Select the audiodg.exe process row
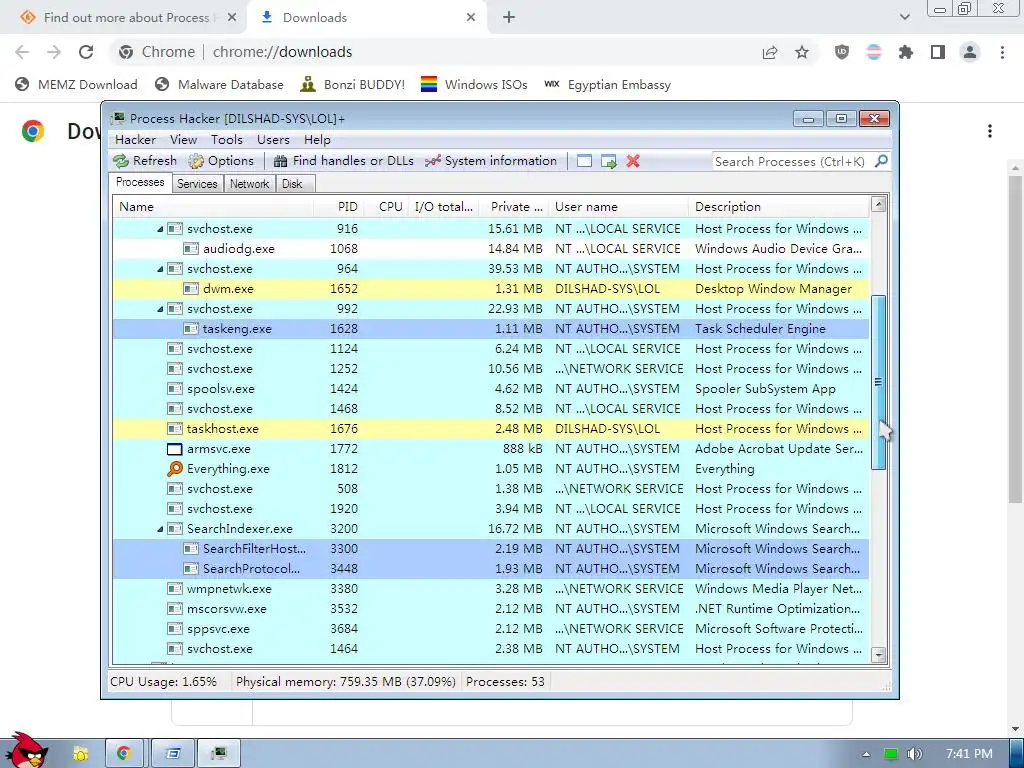The image size is (1024, 768). (491, 249)
